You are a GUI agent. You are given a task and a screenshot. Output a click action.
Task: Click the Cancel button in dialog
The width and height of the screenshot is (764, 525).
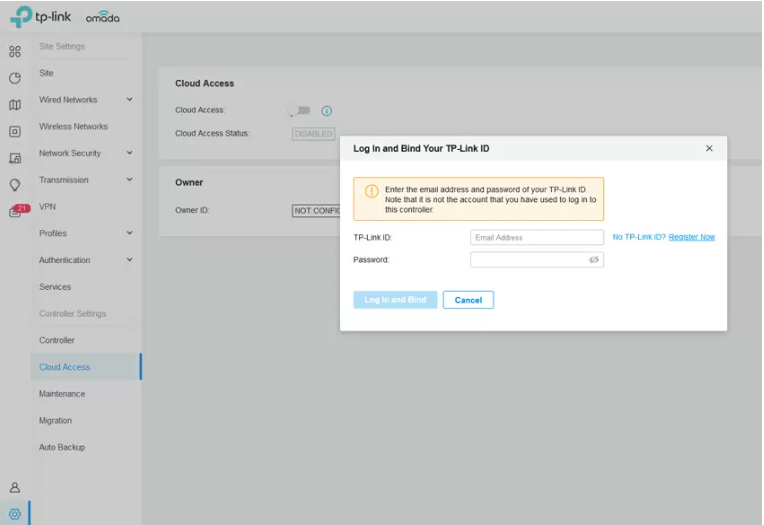(468, 300)
